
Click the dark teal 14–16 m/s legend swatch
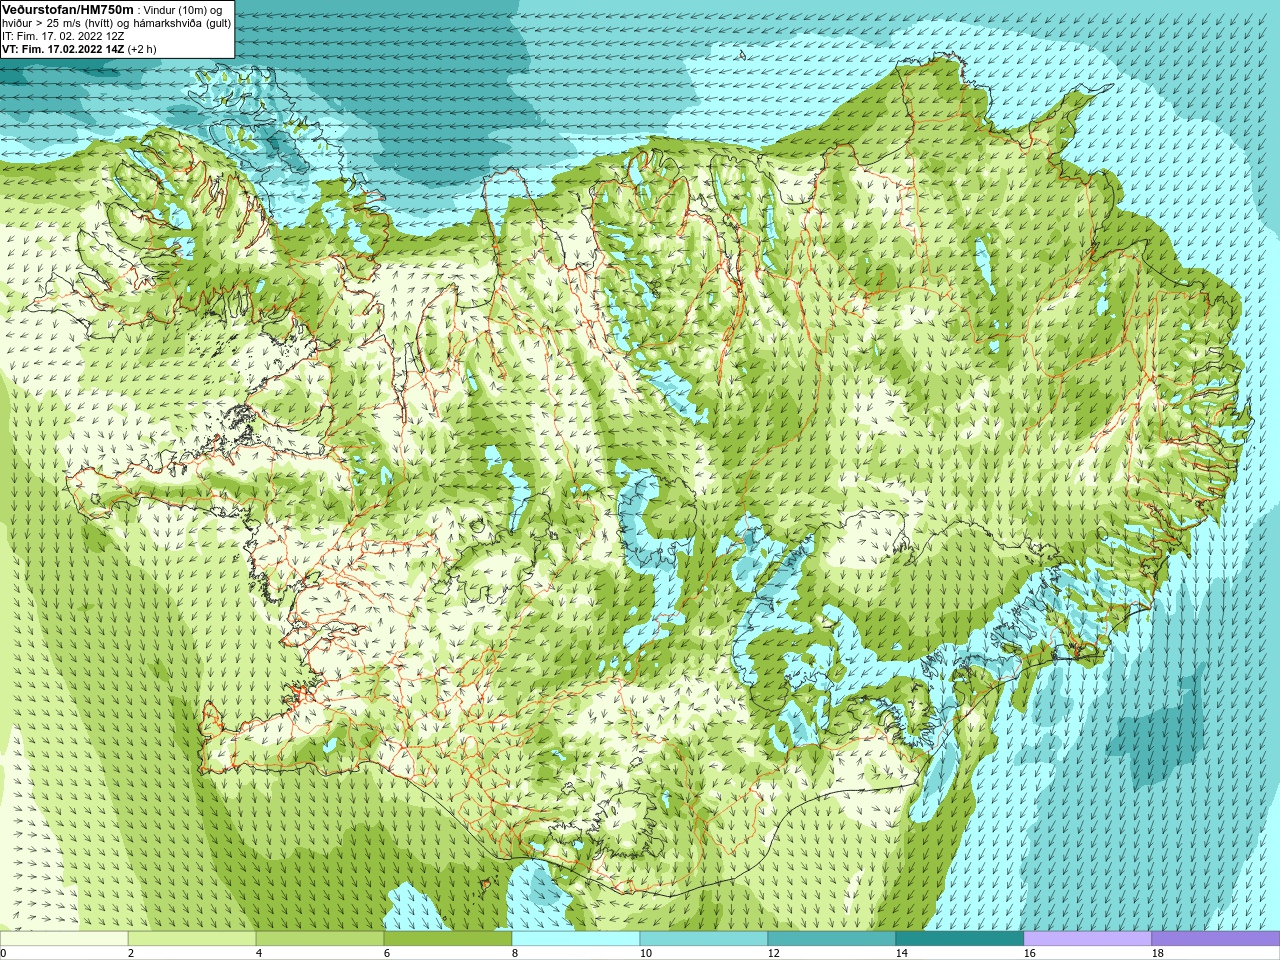960,939
